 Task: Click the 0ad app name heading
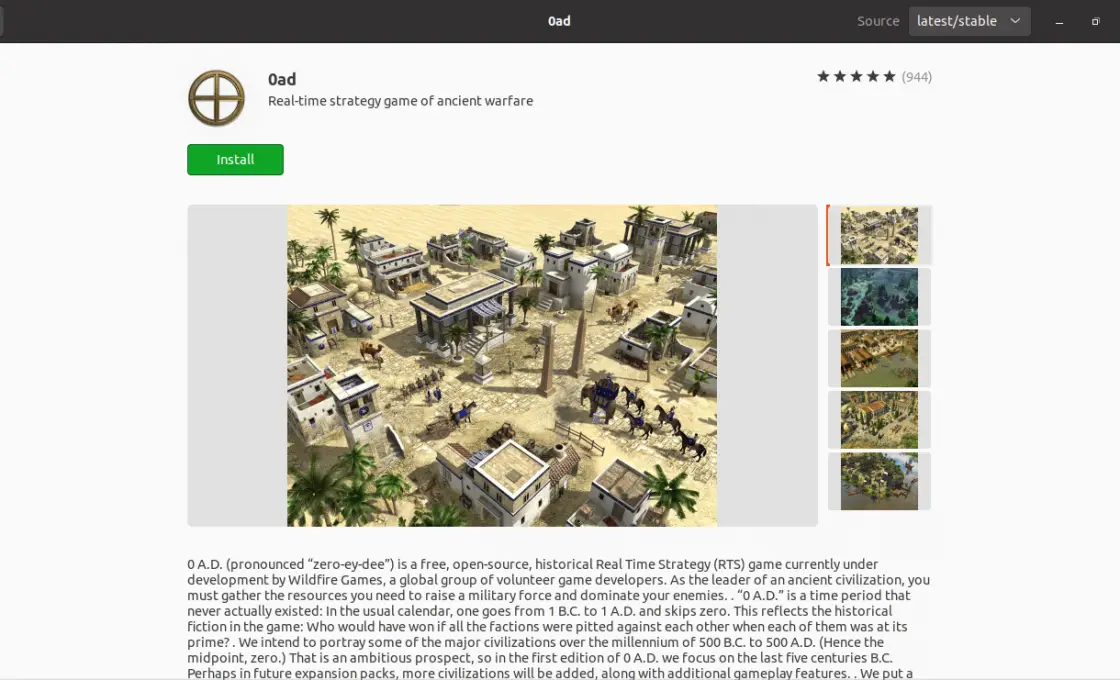pos(282,79)
